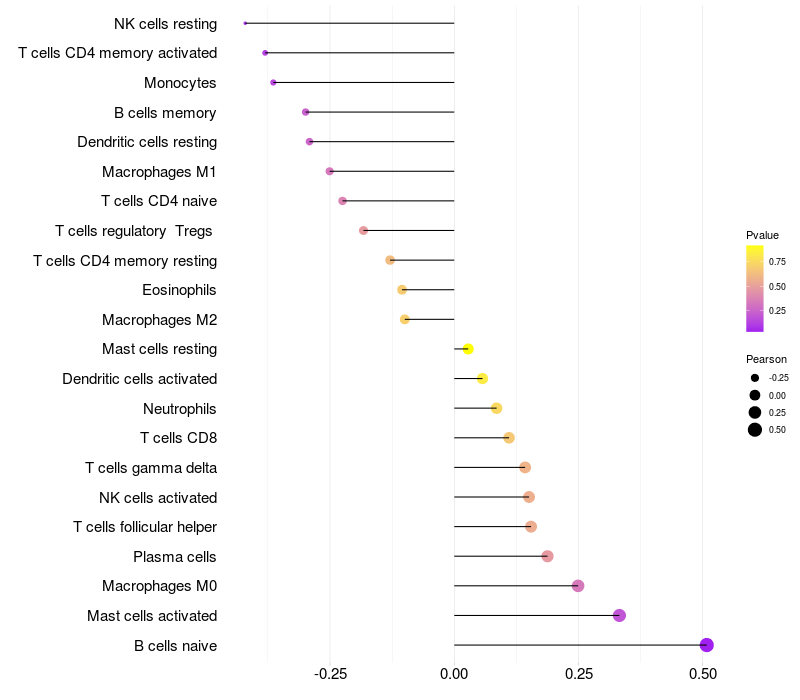
Task: Click the 0.00 Pearson legend circle
Action: coord(755,395)
